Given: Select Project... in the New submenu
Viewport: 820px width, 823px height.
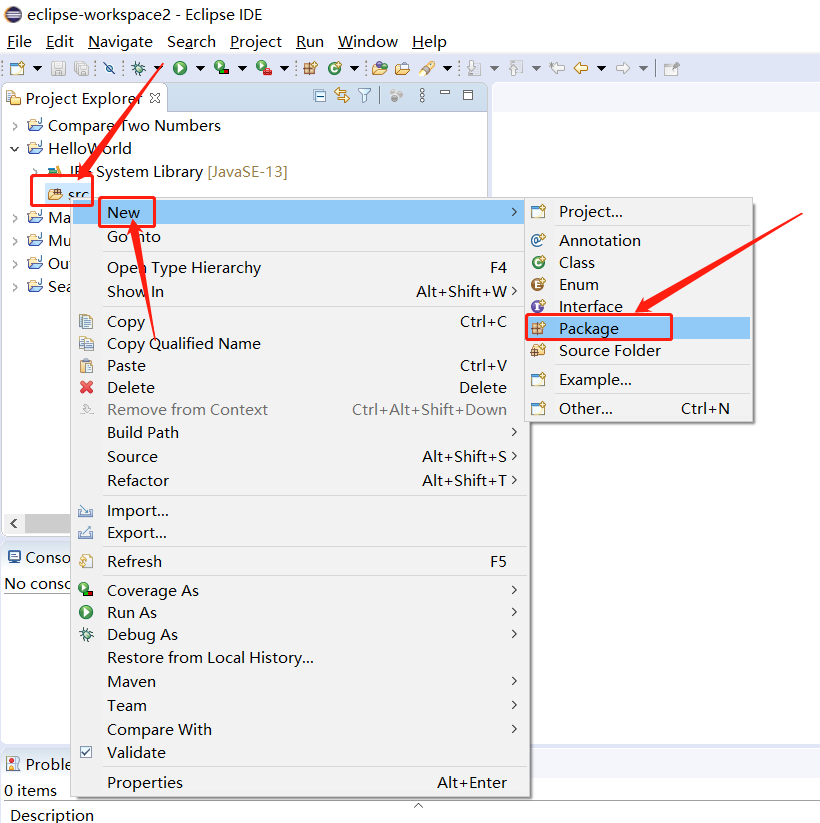Looking at the screenshot, I should pyautogui.click(x=638, y=212).
